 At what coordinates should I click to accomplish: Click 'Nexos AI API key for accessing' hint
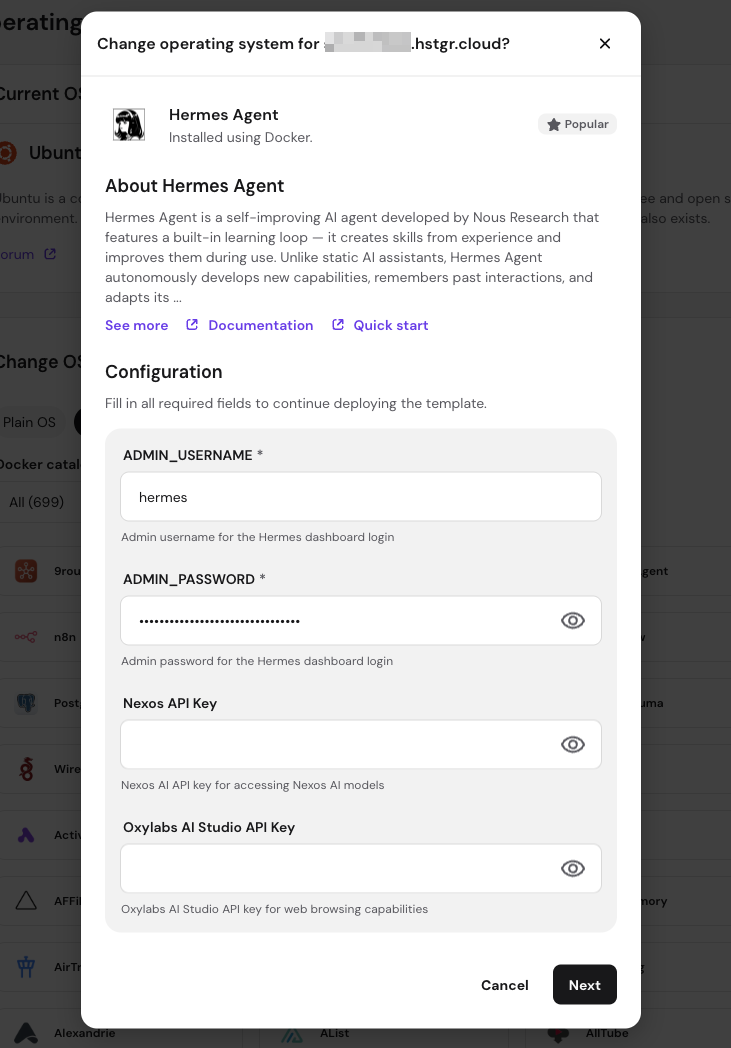coord(253,785)
